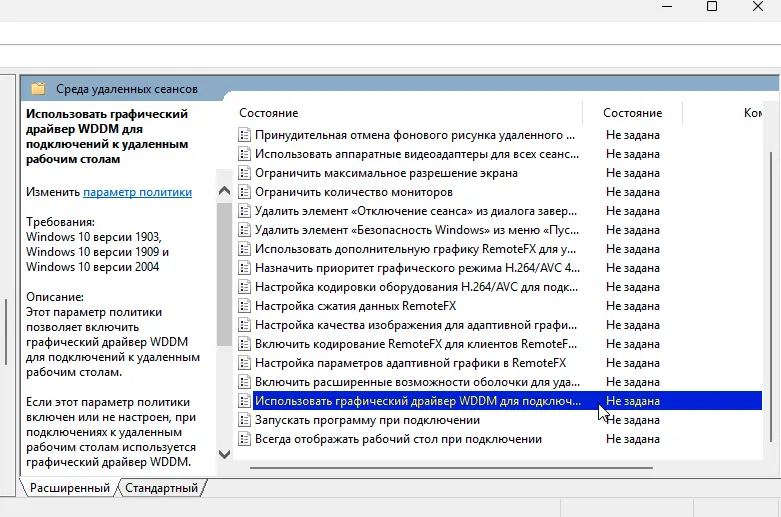Screen dimensions: 781x517
Task: Click Не задана status of Всегда отображать рабочий стол
Action: coord(633,439)
